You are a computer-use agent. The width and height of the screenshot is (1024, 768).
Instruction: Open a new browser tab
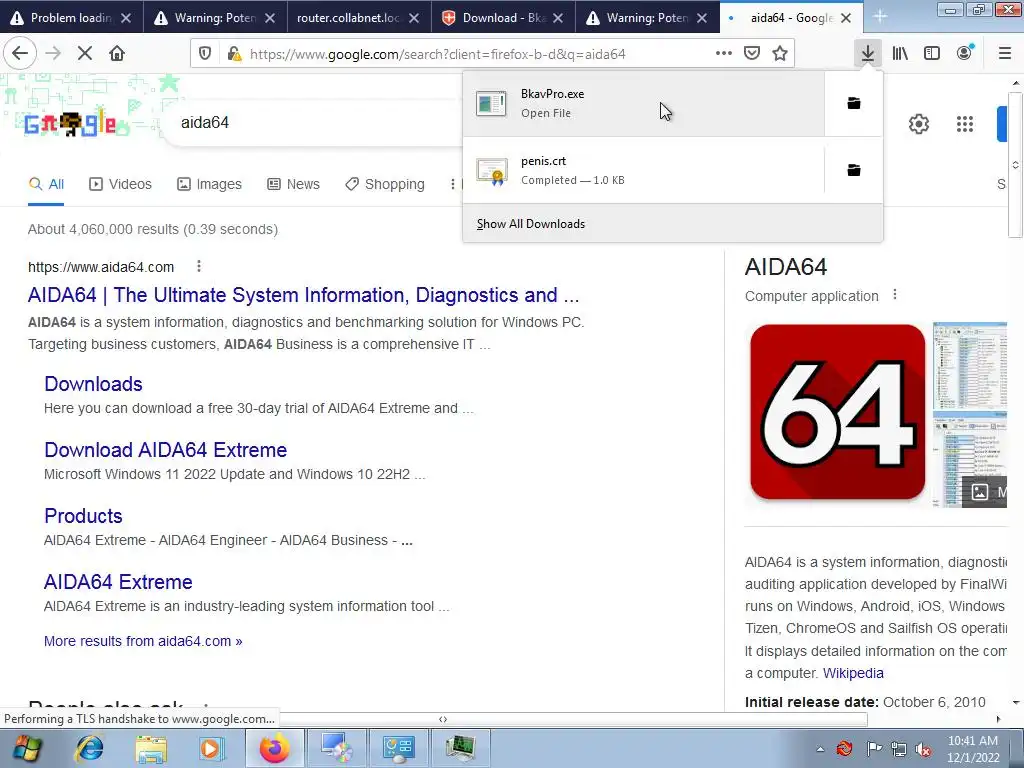coord(880,17)
